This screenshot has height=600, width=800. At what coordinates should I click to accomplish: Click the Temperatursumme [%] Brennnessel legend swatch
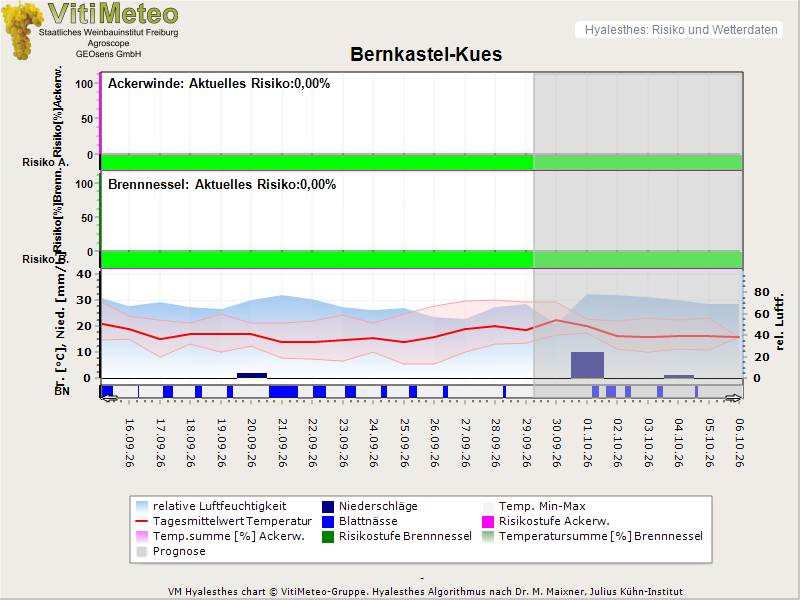tap(488, 536)
